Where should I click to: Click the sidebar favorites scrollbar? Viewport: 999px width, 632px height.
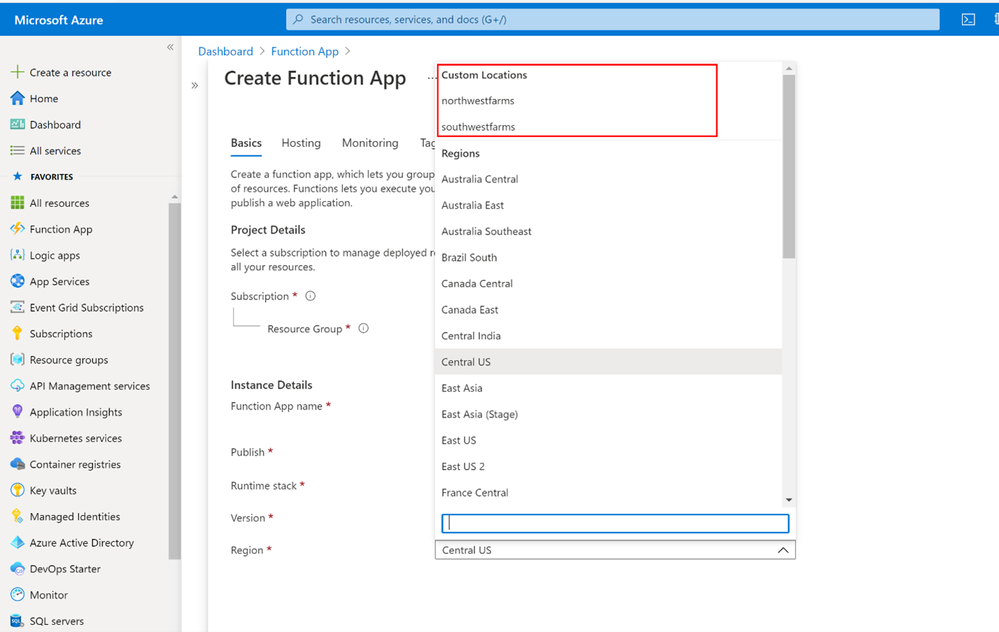(174, 381)
